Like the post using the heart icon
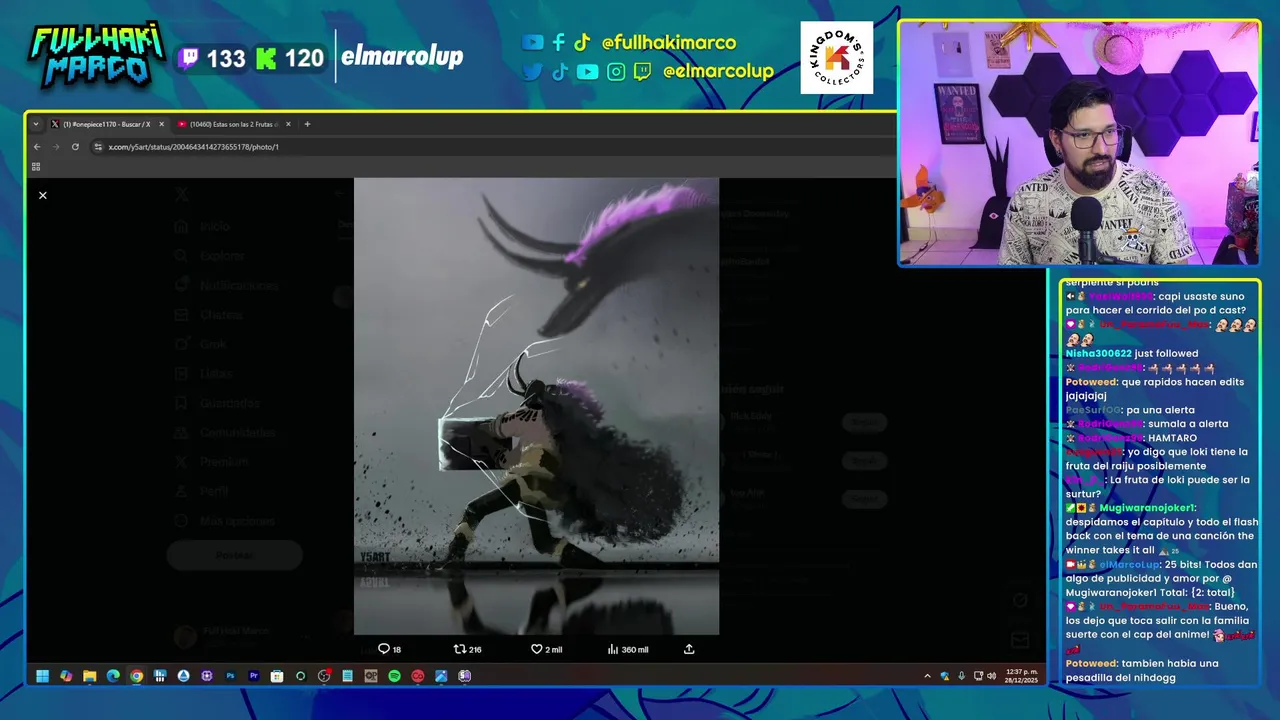Viewport: 1280px width, 720px height. click(x=536, y=649)
